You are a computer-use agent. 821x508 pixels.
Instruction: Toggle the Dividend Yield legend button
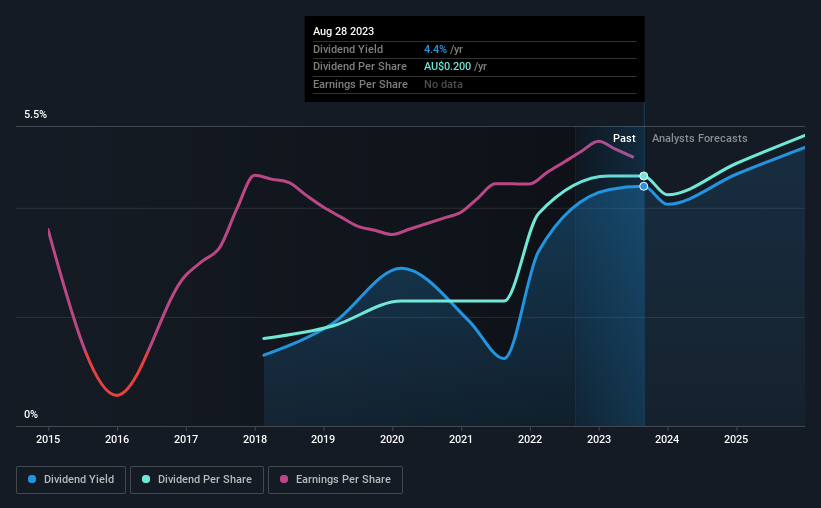[x=71, y=480]
